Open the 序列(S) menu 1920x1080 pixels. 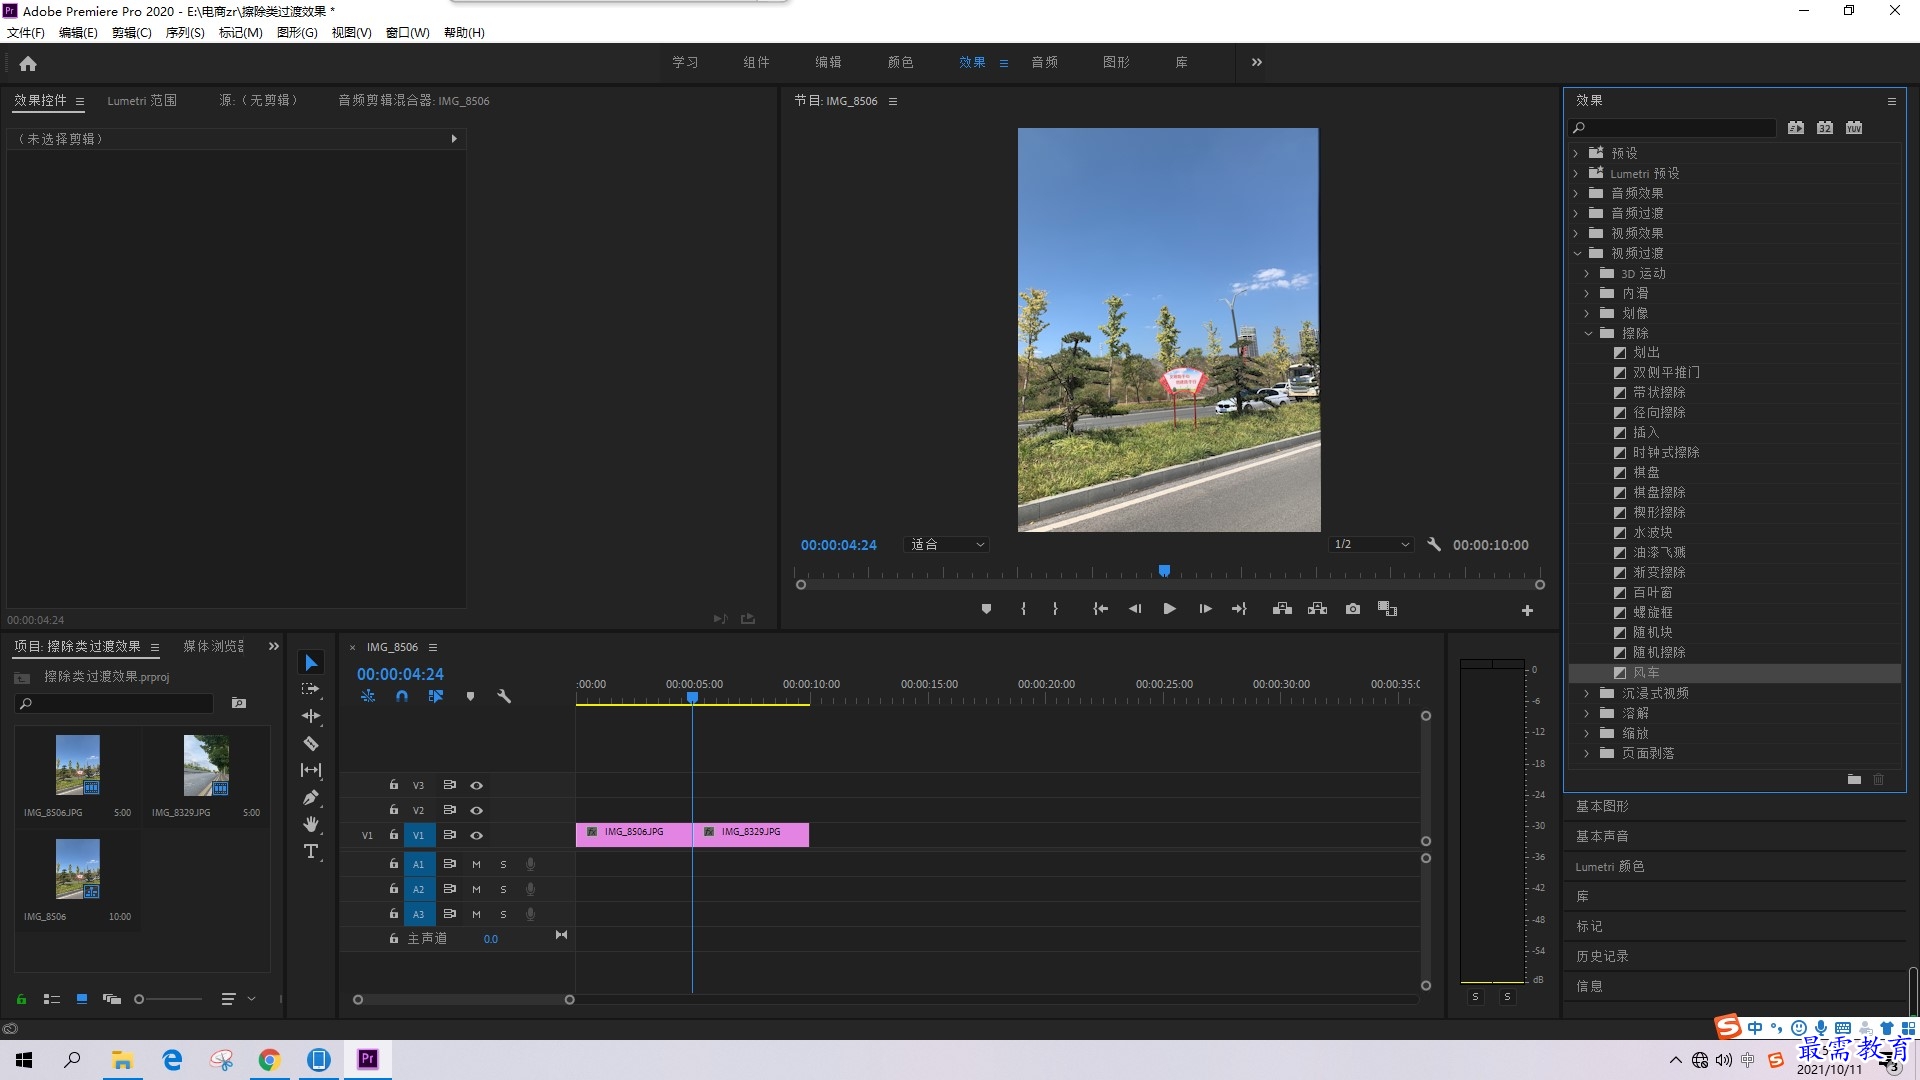pos(185,33)
